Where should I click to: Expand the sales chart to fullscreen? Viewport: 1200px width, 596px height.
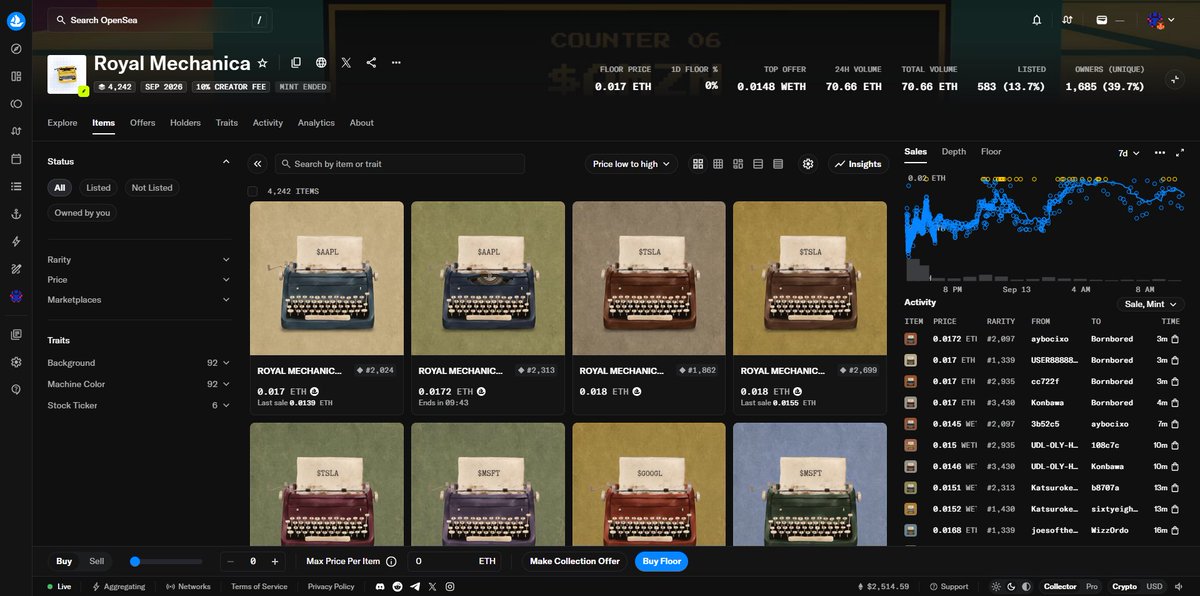(x=1180, y=153)
